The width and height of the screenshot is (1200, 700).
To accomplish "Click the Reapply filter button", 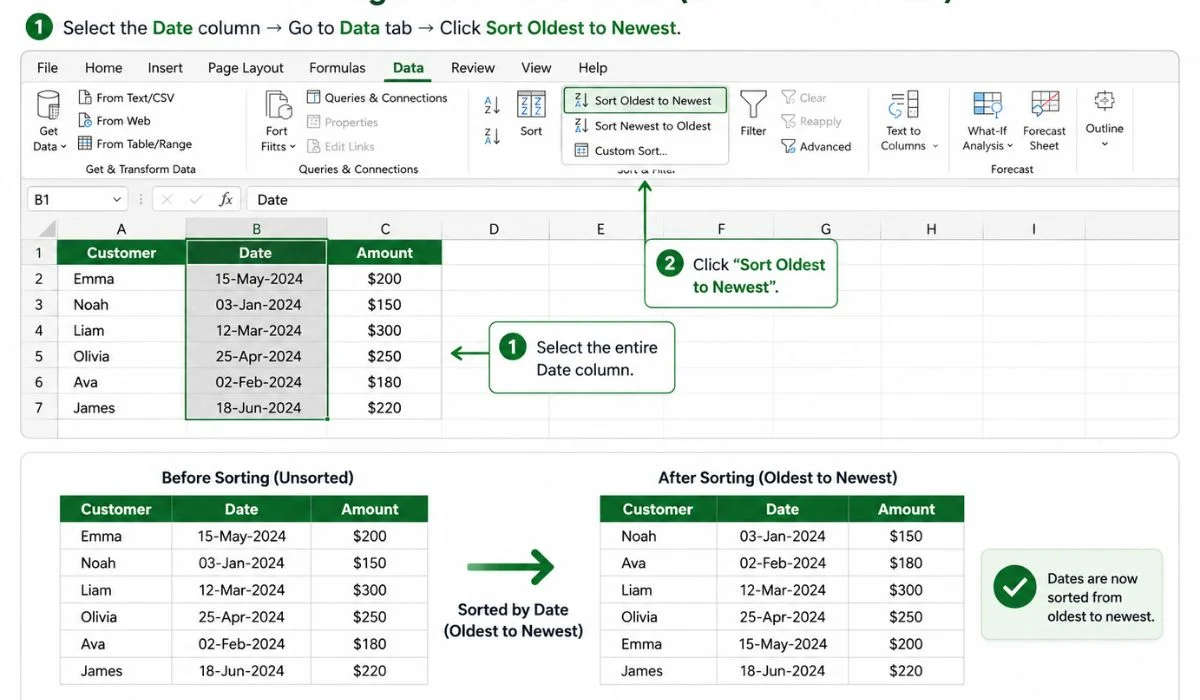I will point(811,122).
